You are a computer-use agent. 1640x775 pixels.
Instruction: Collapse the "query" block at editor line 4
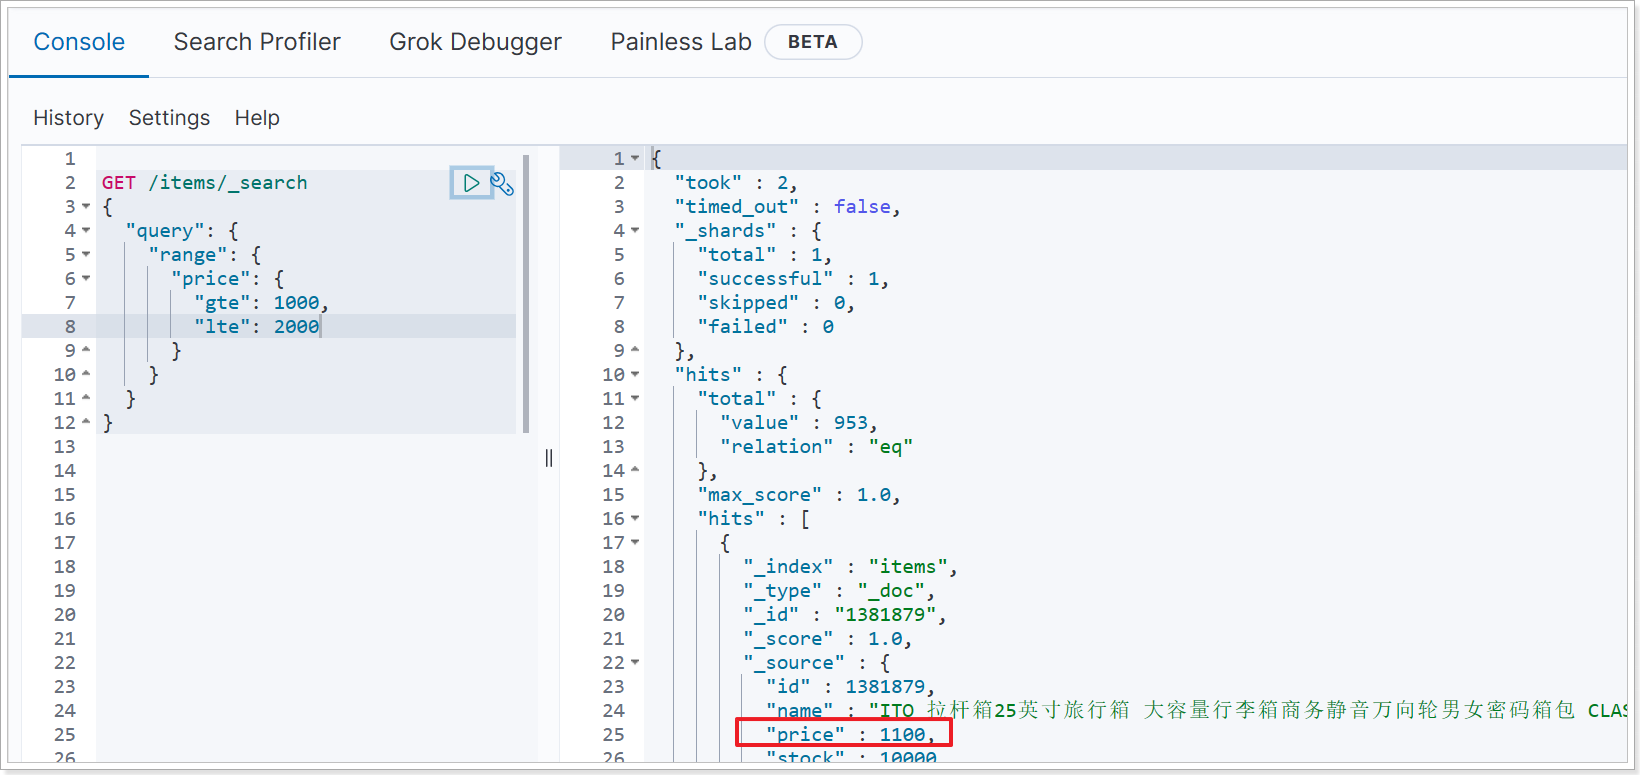click(86, 231)
